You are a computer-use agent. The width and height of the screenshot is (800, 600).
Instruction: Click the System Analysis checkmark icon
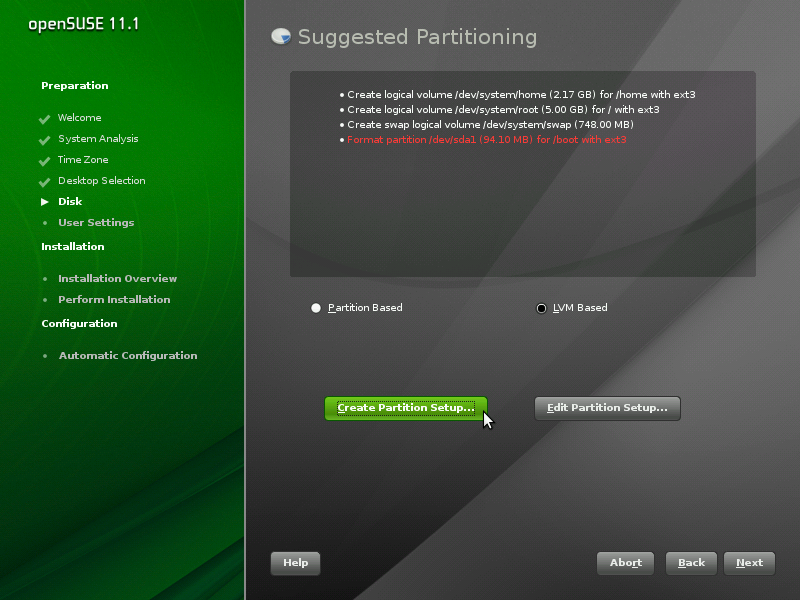(44, 140)
